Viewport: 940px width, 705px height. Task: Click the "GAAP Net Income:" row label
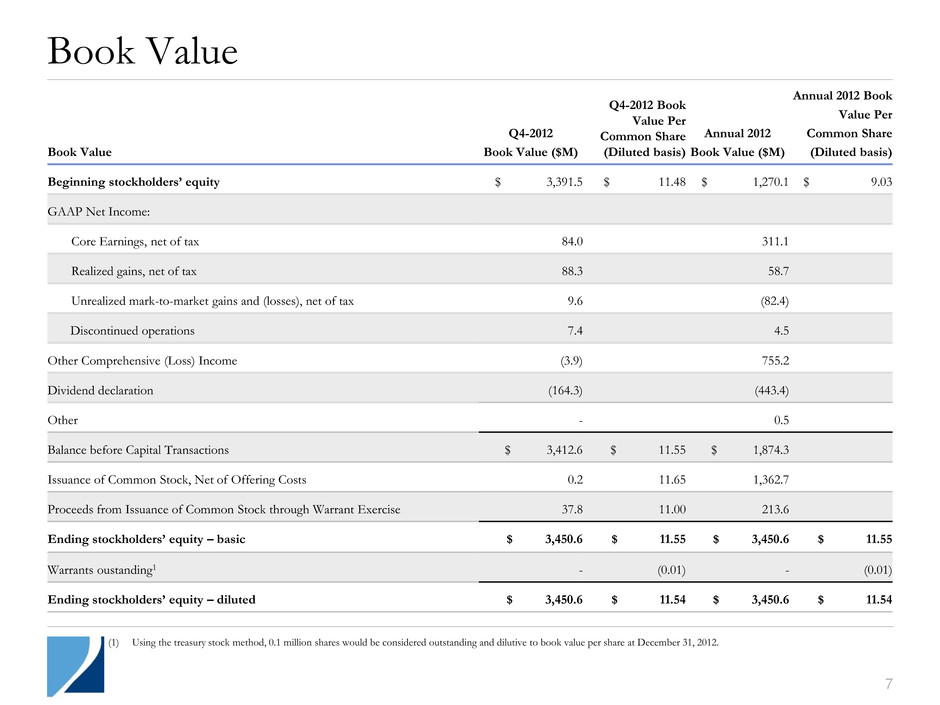[98, 212]
